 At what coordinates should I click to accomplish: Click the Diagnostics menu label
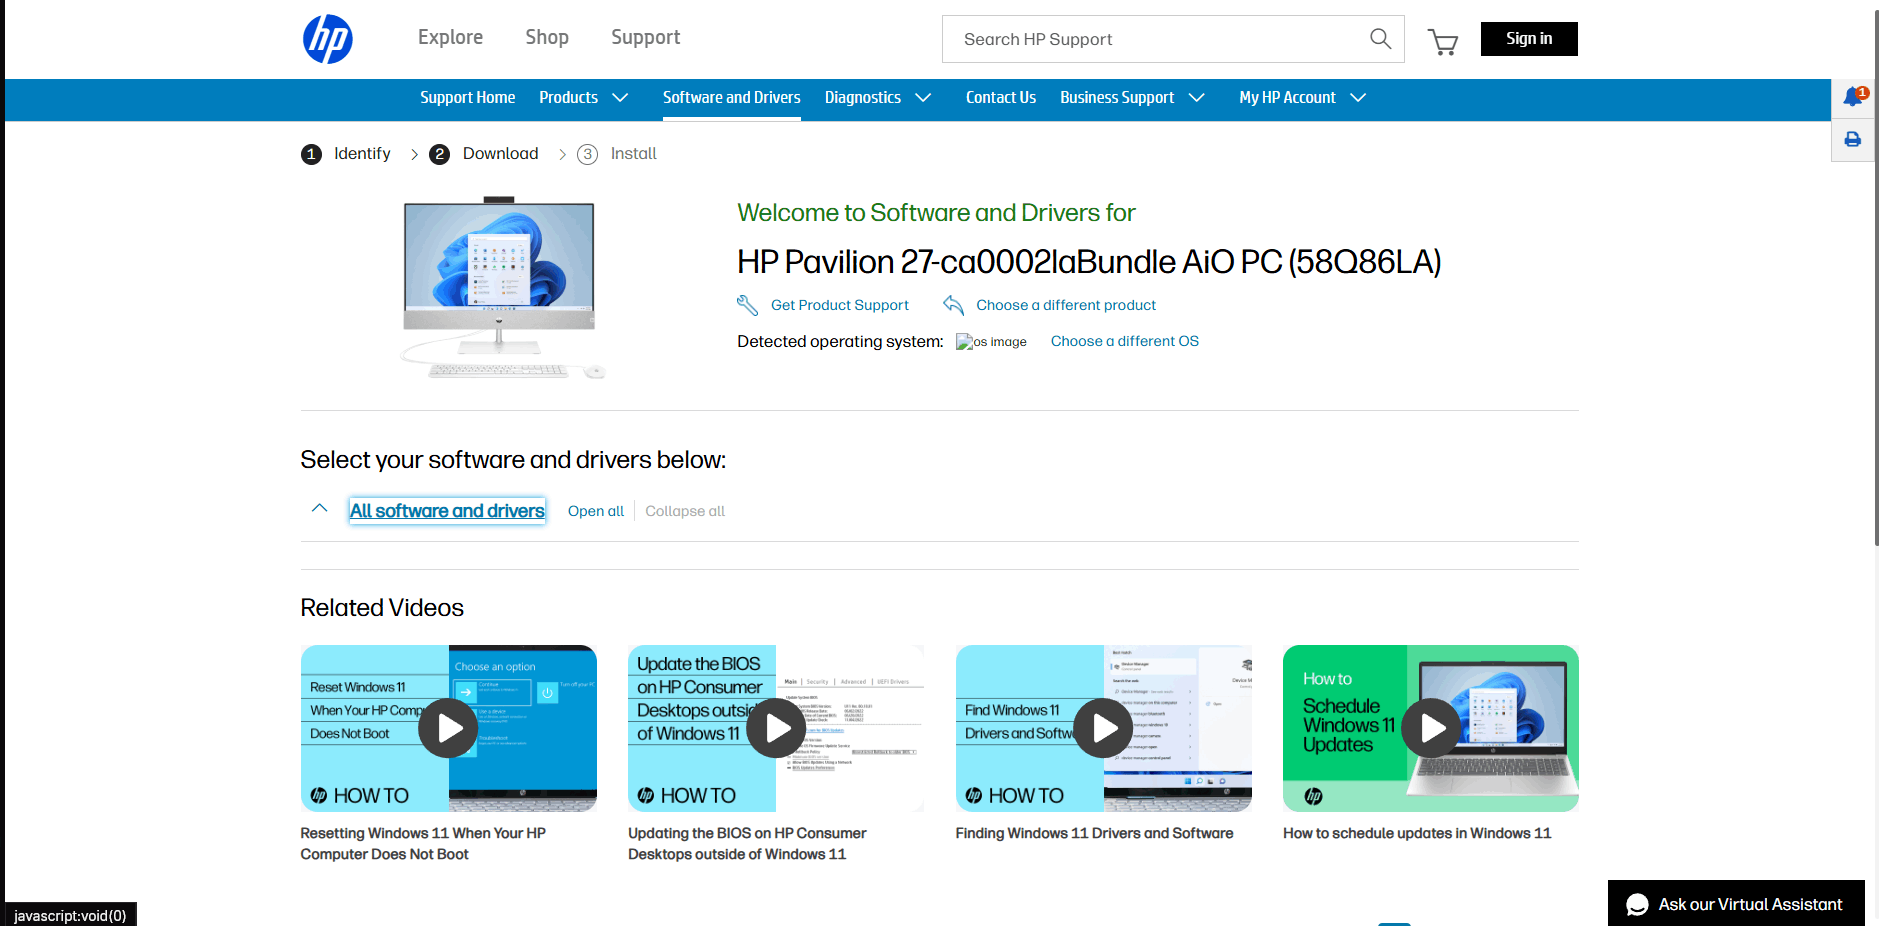coord(863,98)
